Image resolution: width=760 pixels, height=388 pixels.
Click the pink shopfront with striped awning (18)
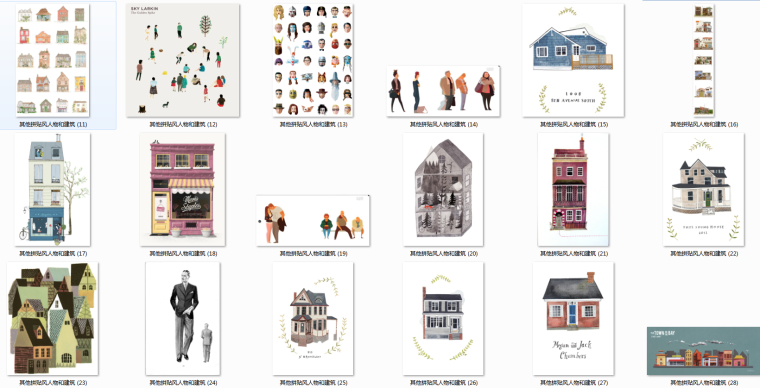(x=183, y=190)
